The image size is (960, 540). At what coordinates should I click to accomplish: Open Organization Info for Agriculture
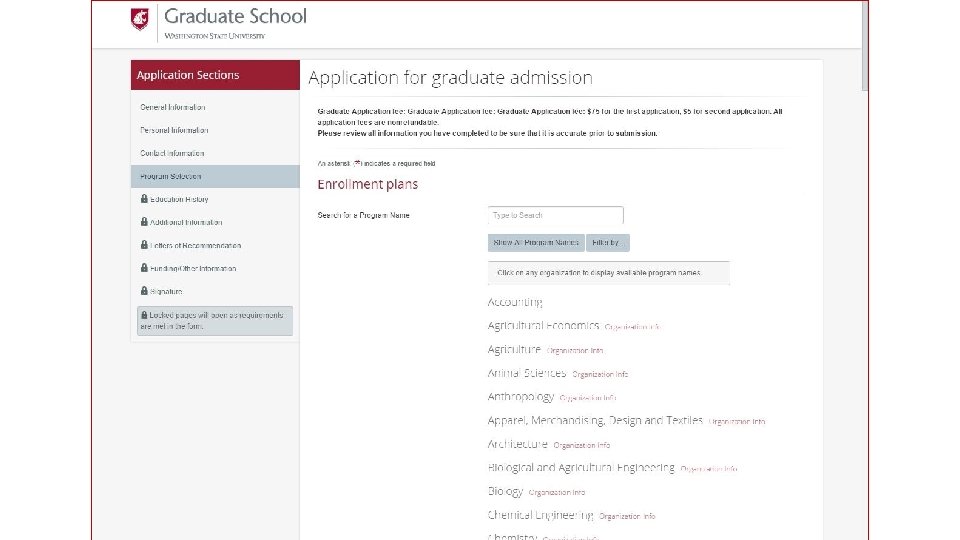[x=575, y=351]
